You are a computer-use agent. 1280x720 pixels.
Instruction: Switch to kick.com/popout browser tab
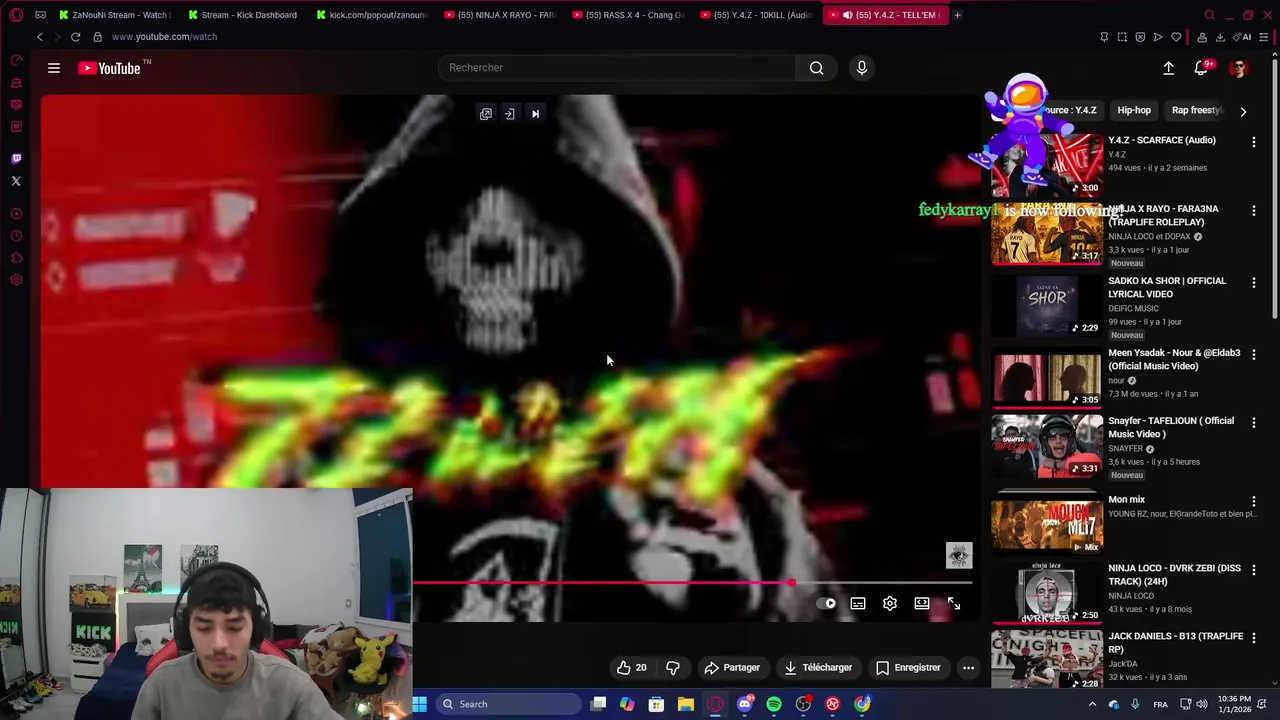(371, 15)
